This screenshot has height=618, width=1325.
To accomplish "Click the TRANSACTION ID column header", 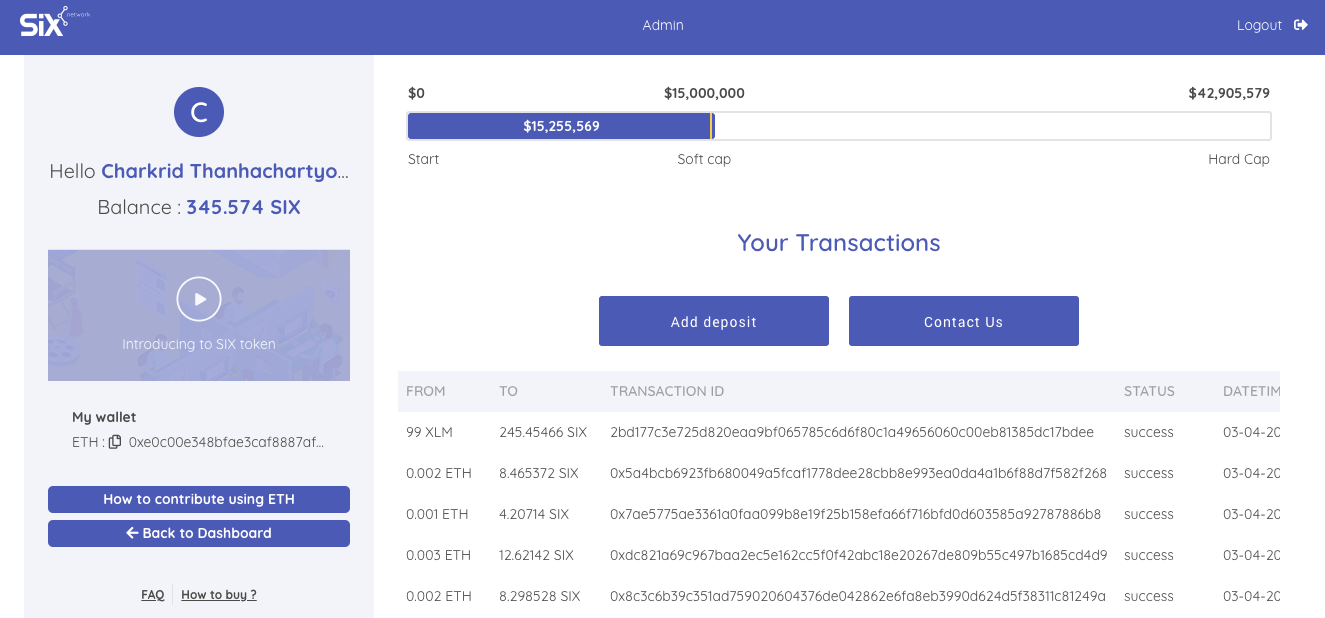I will pyautogui.click(x=667, y=391).
